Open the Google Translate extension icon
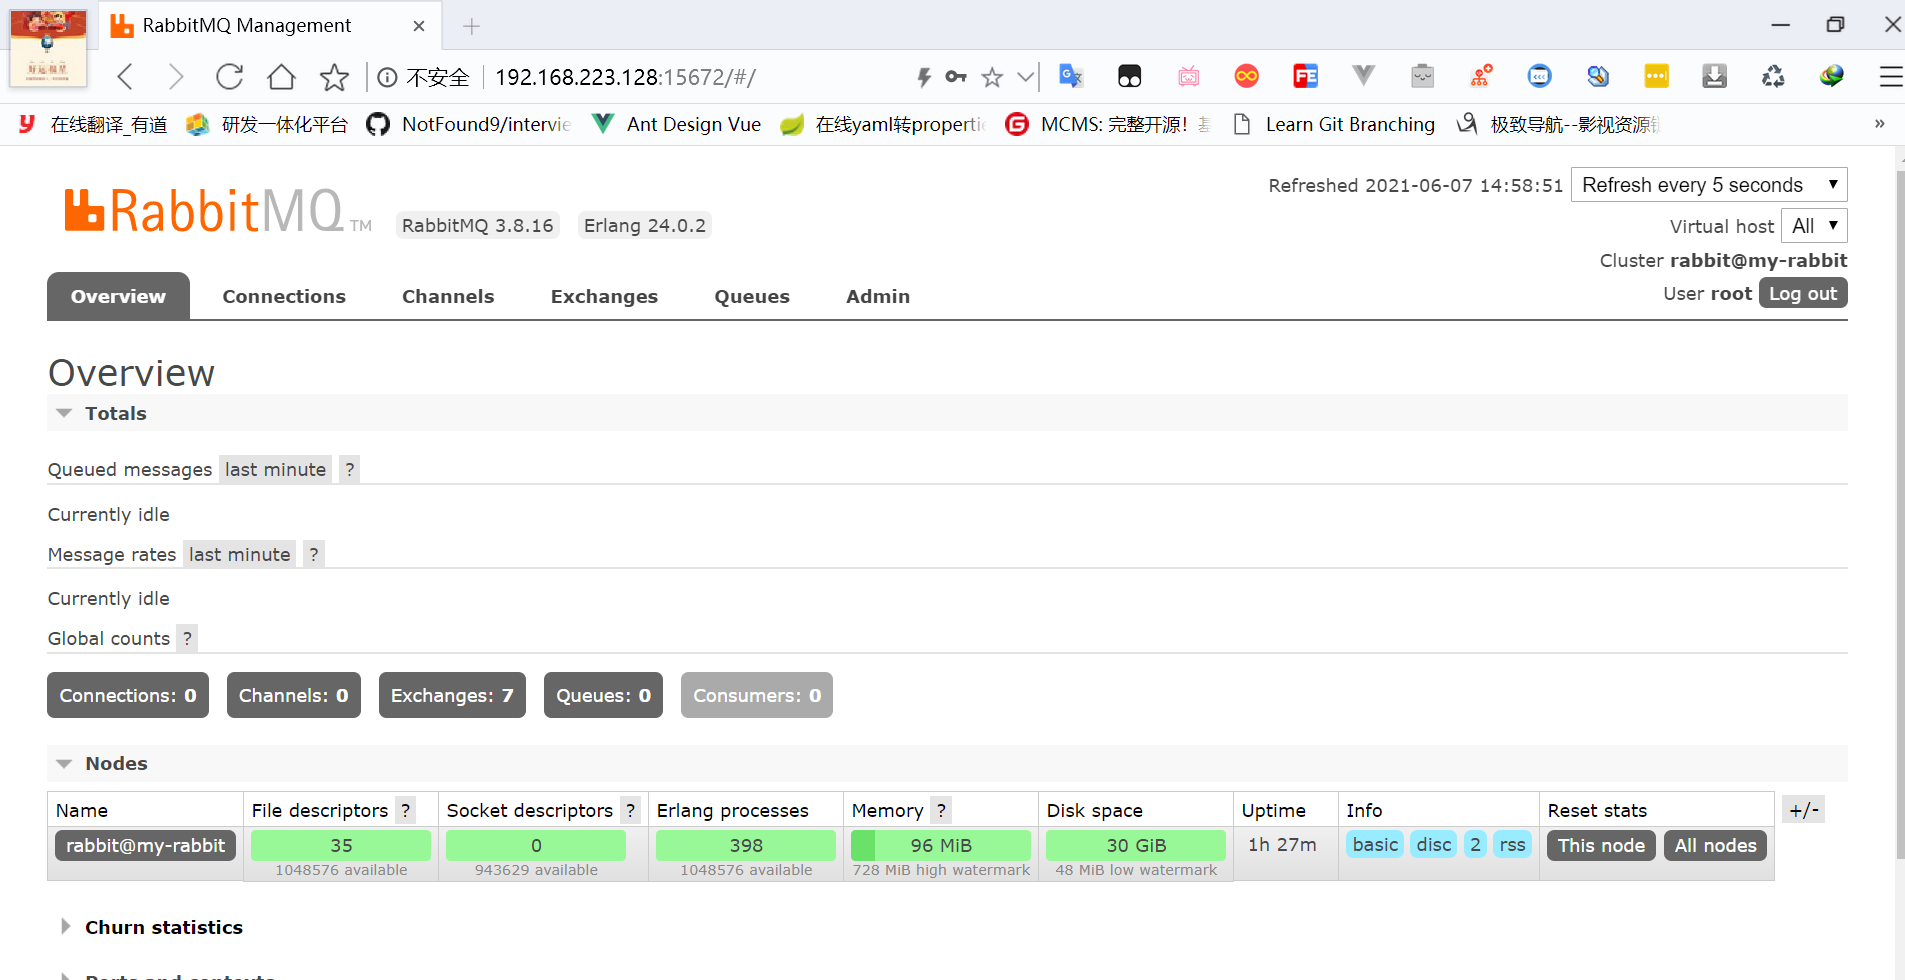 [x=1071, y=75]
